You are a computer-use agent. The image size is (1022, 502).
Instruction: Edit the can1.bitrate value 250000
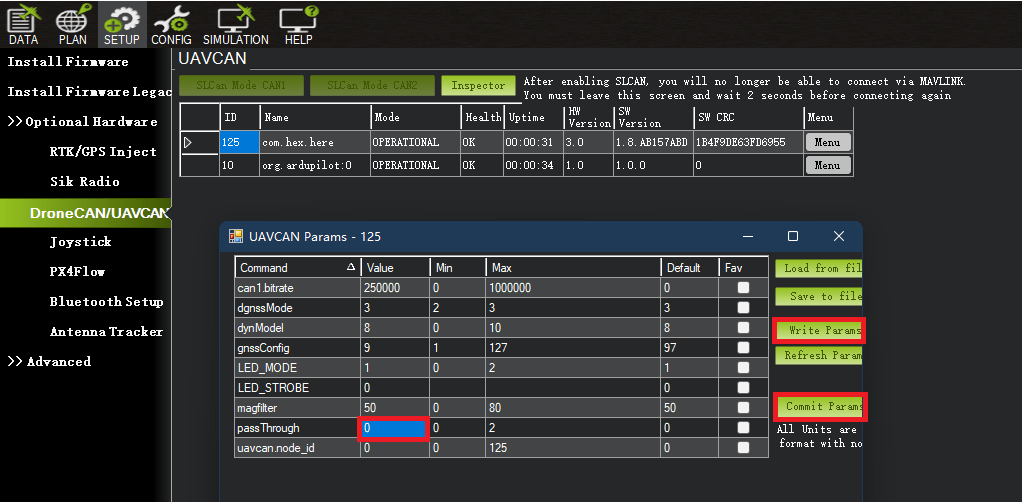coord(394,288)
